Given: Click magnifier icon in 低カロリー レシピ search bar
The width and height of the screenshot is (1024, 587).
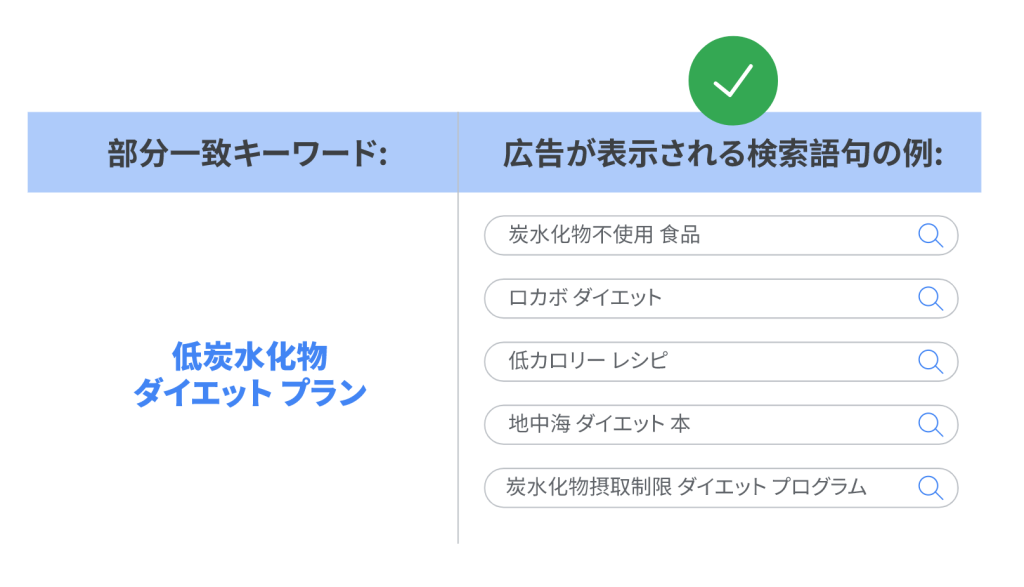Looking at the screenshot, I should tap(931, 361).
